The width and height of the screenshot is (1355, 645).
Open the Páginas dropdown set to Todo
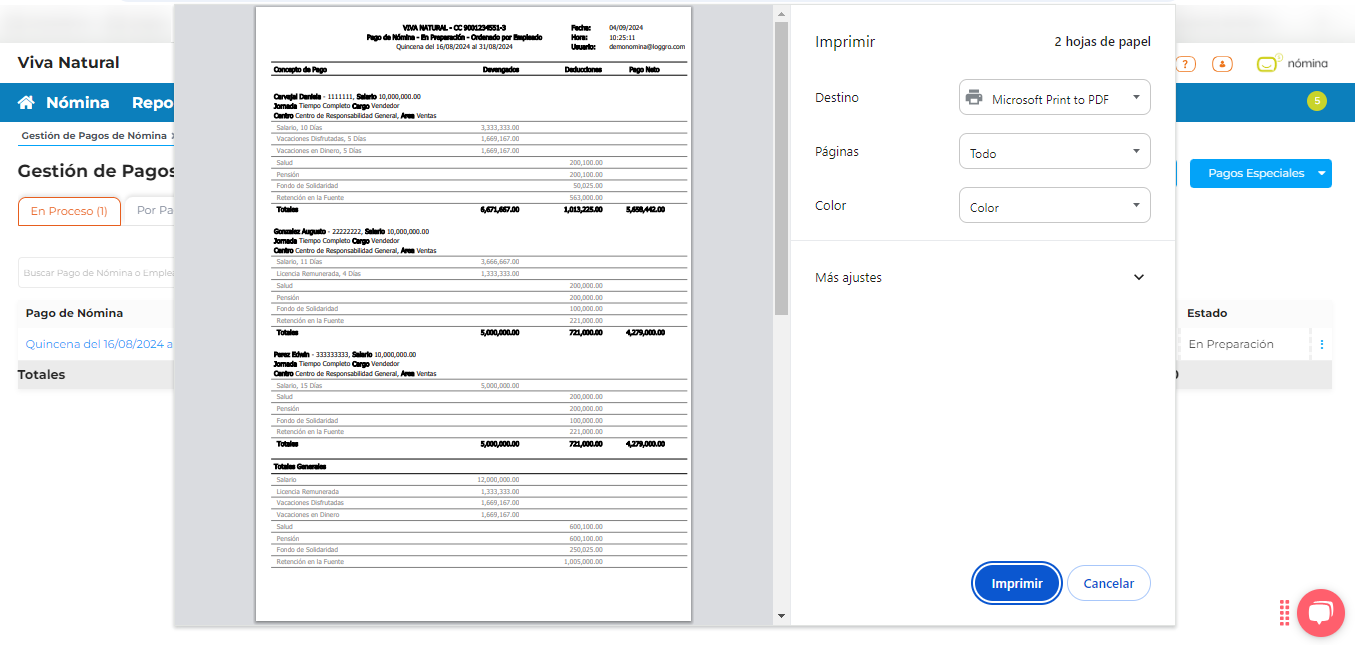tap(1054, 152)
